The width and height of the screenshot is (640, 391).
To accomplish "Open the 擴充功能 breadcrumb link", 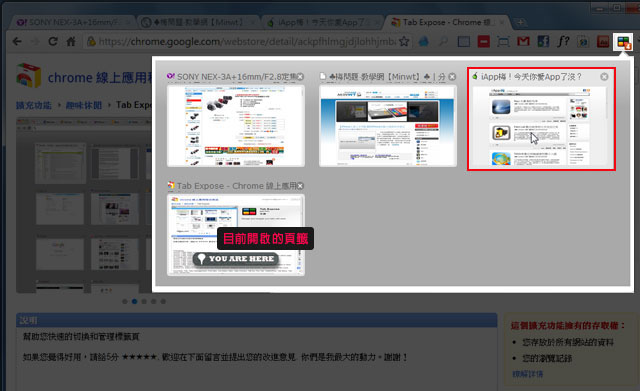I will [x=34, y=105].
